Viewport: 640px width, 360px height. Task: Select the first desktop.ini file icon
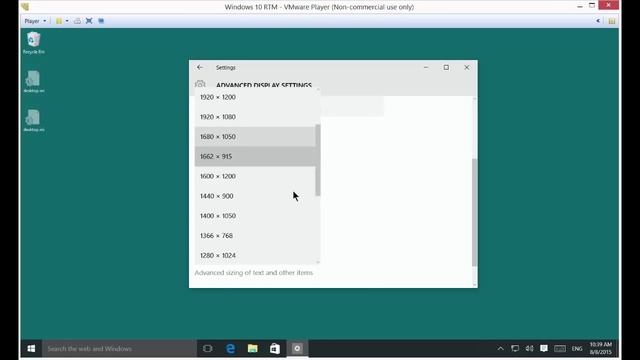click(x=33, y=82)
